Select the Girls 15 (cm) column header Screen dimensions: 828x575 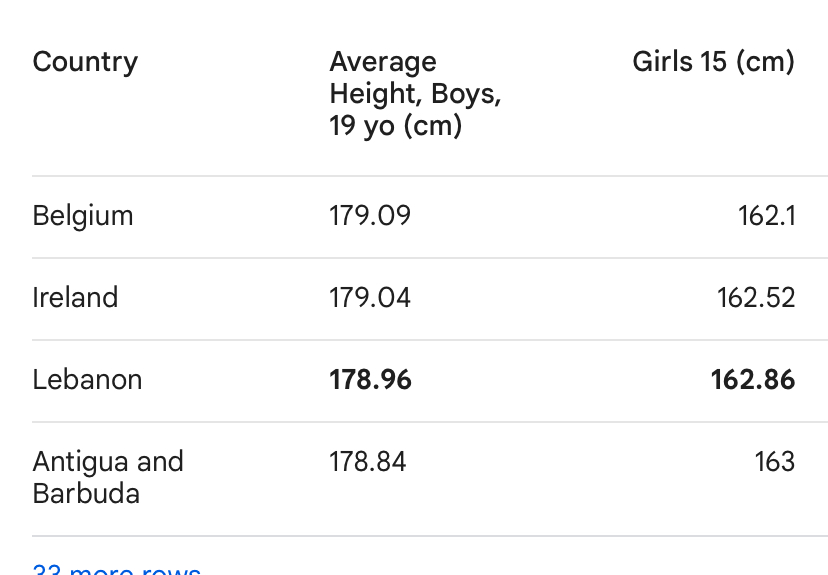pyautogui.click(x=713, y=62)
